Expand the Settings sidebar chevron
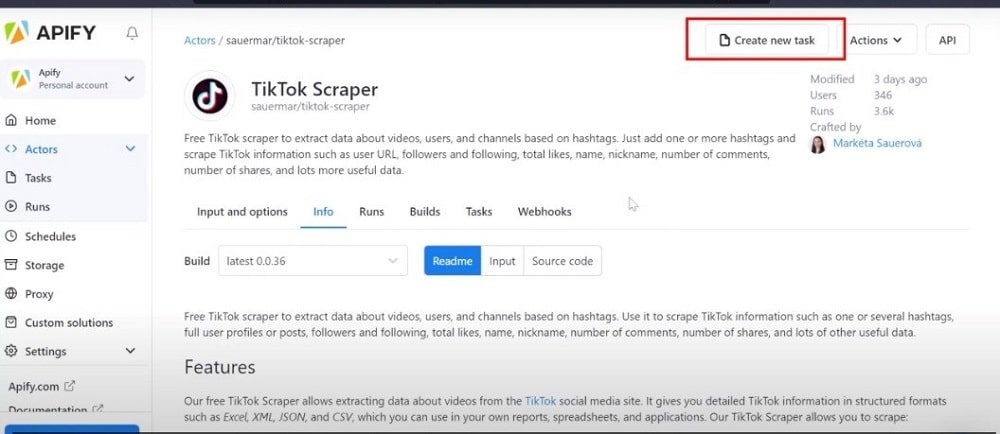The width and height of the screenshot is (1000, 434). point(130,351)
